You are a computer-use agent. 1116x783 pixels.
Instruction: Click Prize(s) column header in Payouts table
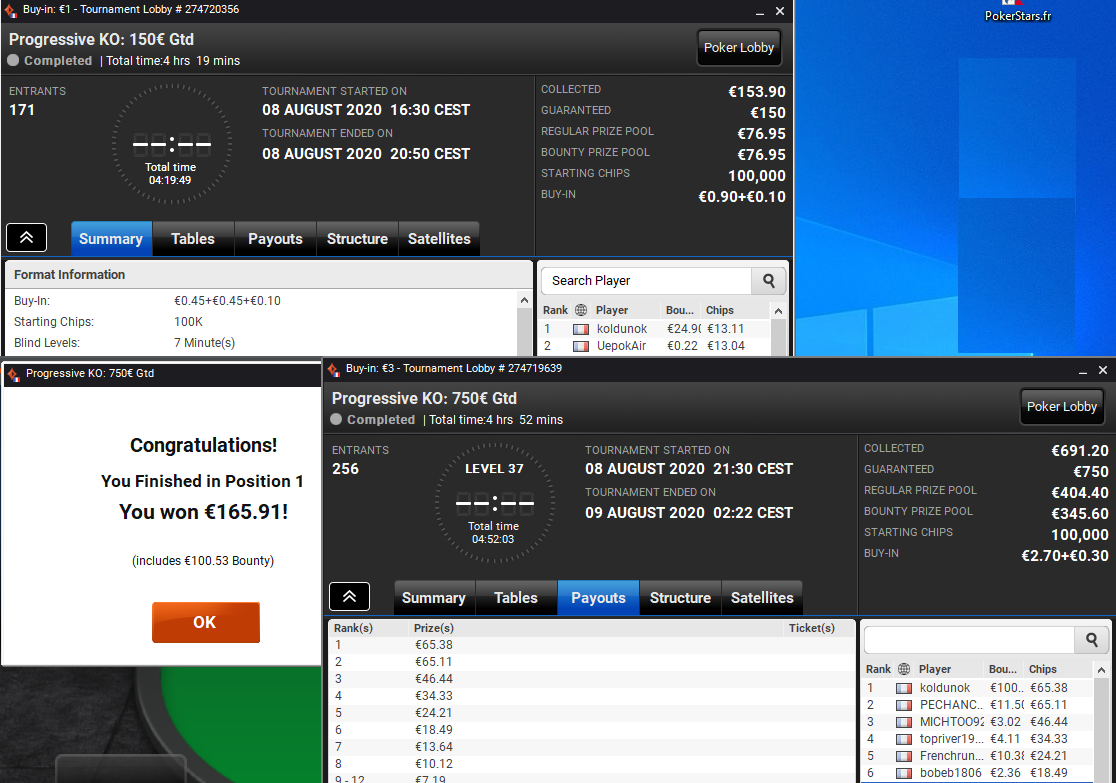433,628
